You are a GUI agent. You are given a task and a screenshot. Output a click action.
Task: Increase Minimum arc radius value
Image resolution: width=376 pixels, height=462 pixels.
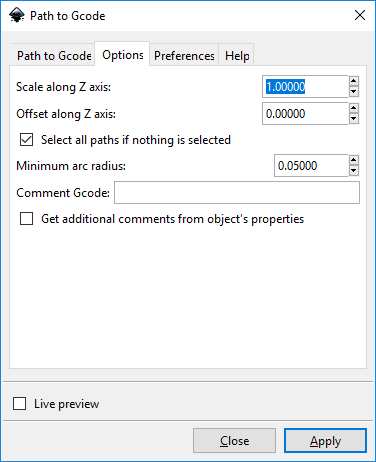tap(354, 160)
